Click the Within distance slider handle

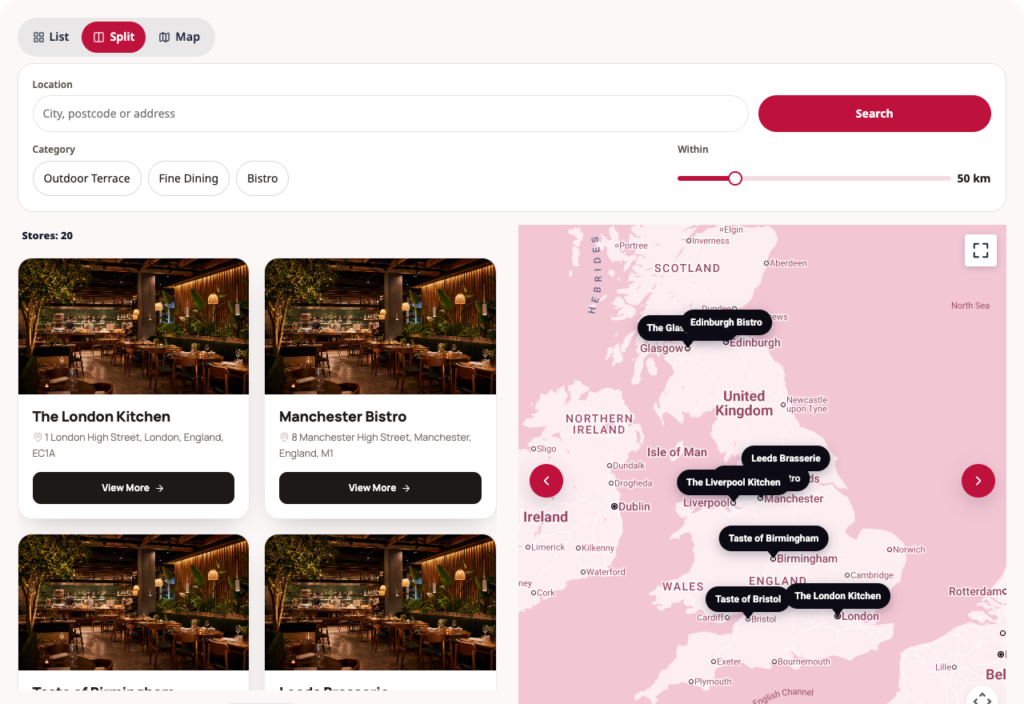point(735,178)
